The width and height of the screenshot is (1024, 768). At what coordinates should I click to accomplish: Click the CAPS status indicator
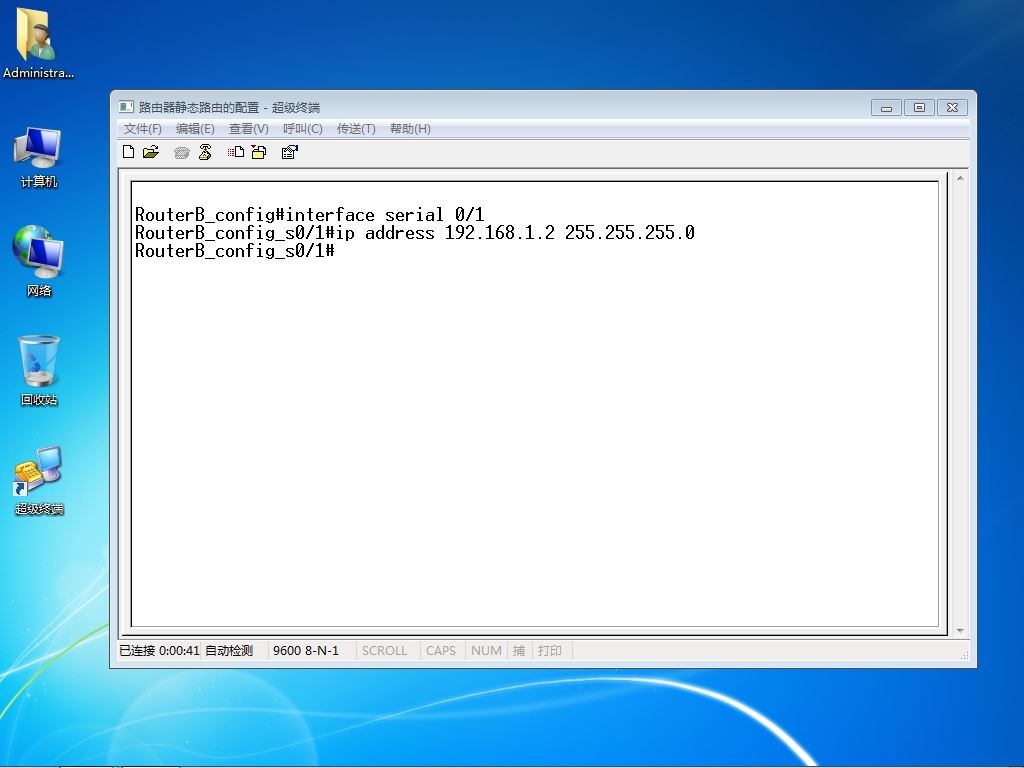[x=441, y=650]
